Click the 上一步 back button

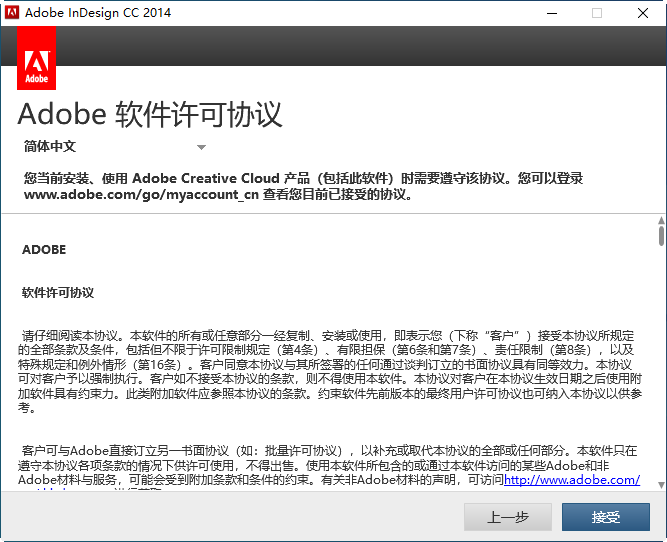[507, 517]
